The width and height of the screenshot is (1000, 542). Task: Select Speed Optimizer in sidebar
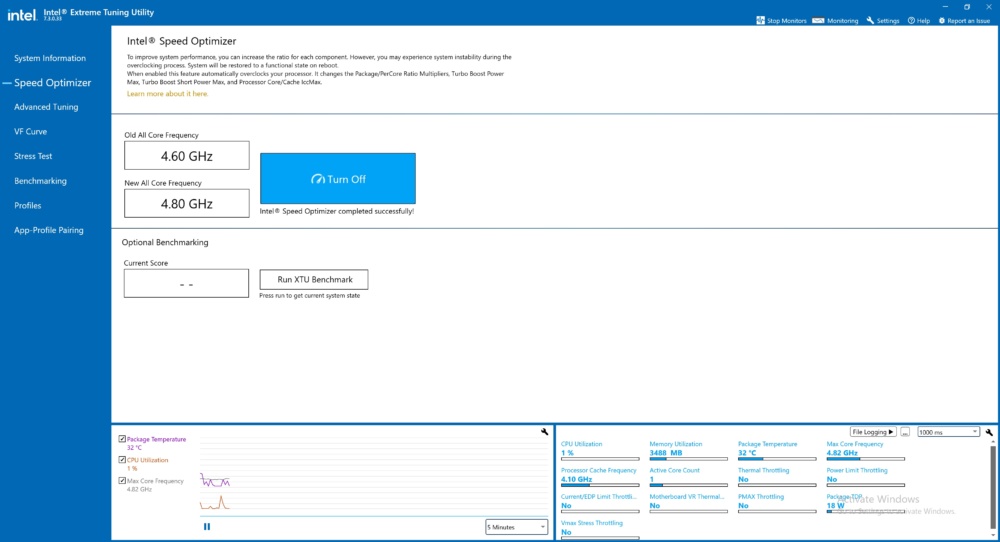point(52,83)
